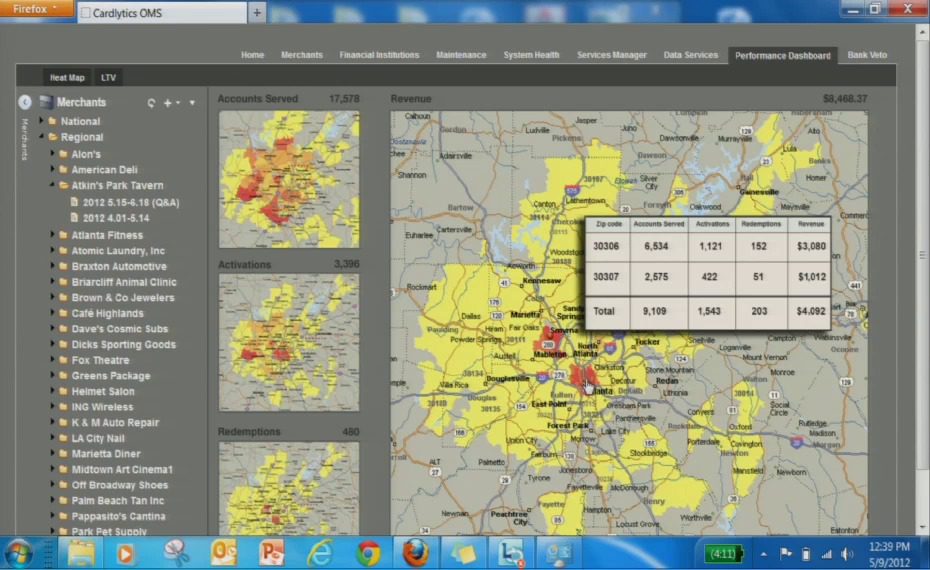This screenshot has width=930, height=570.
Task: Open Sticky Notes taskbar icon
Action: [x=463, y=554]
